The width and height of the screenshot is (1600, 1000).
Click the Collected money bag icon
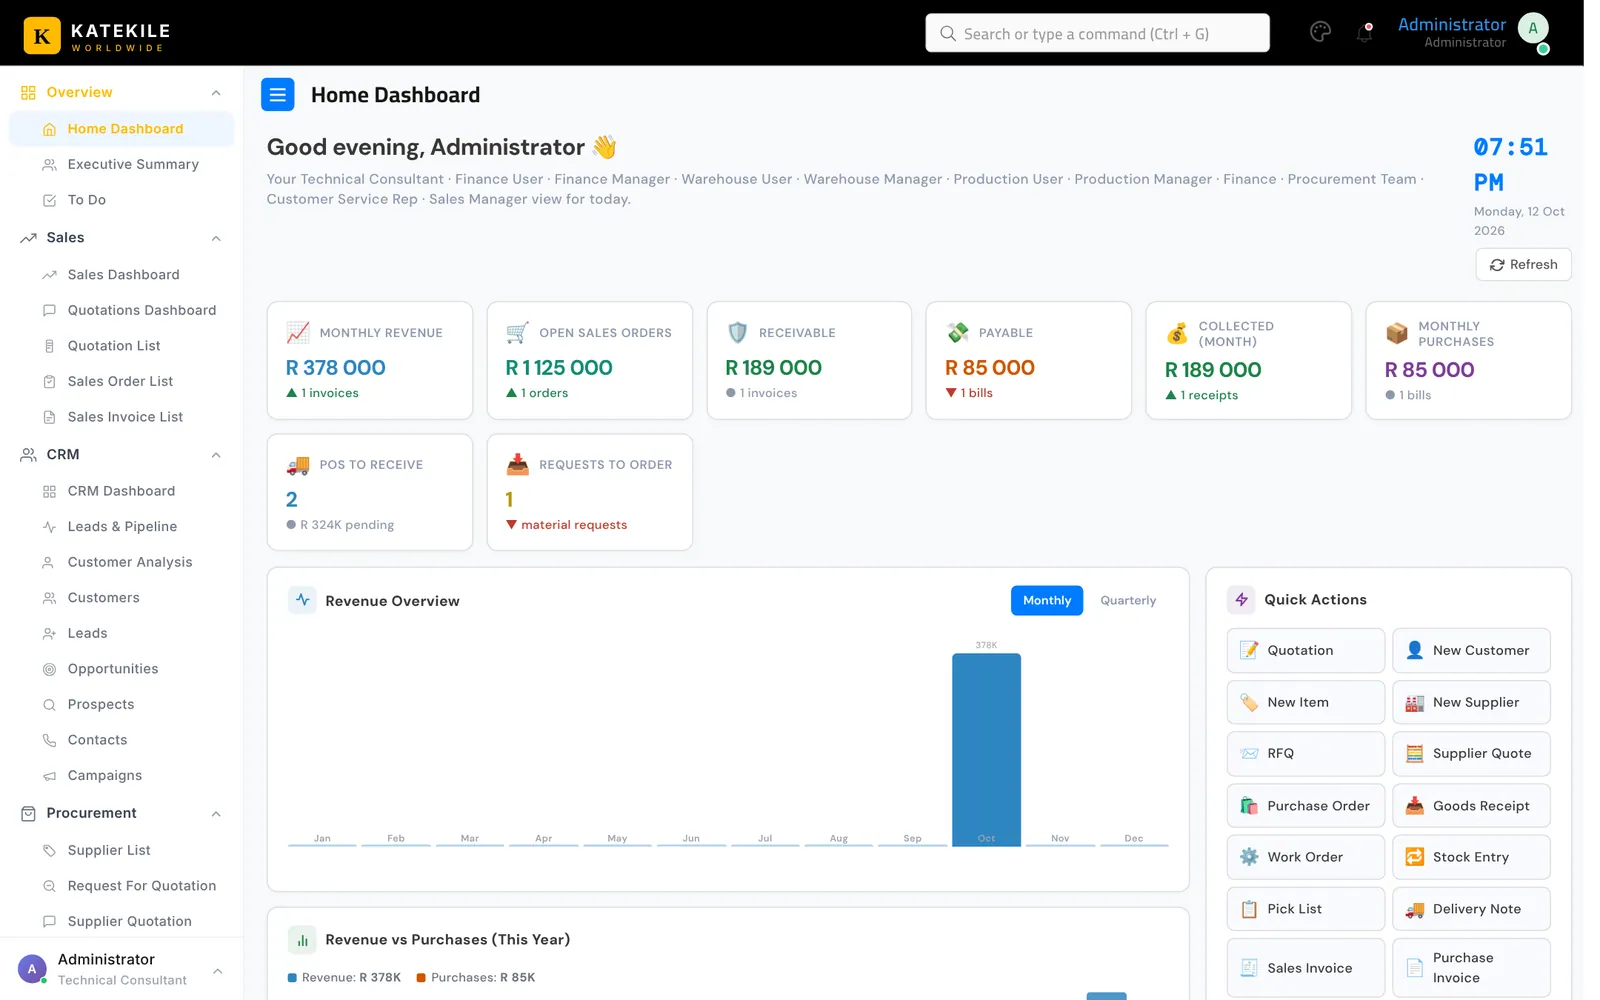pyautogui.click(x=1177, y=333)
